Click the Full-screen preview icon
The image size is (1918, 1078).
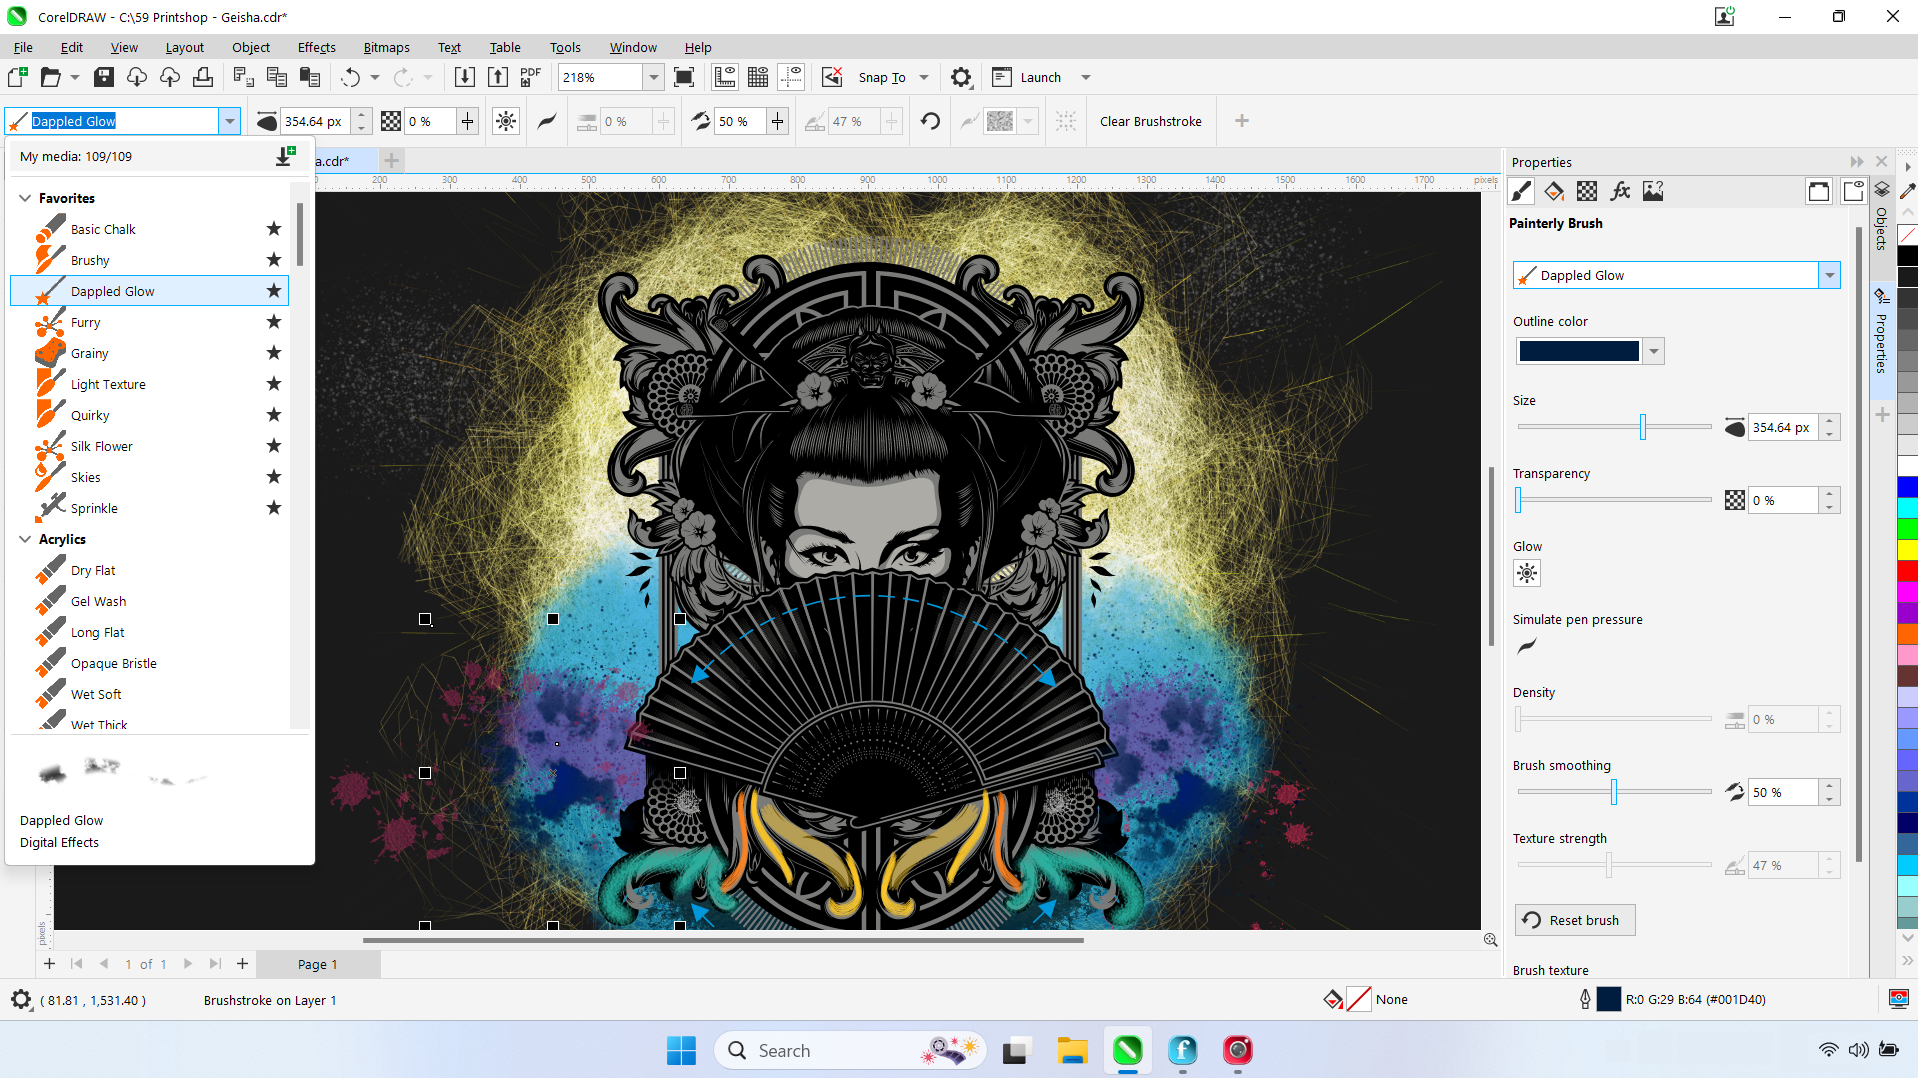(x=684, y=77)
